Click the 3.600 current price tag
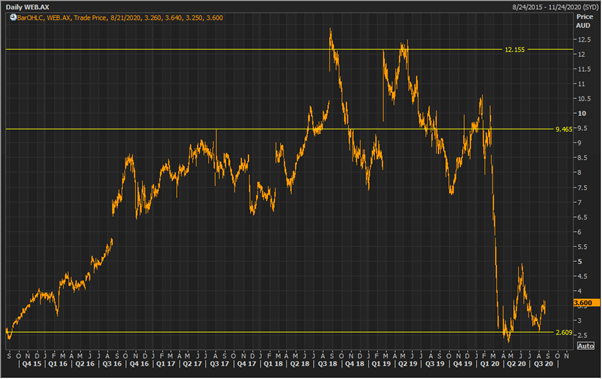Image resolution: width=602 pixels, height=379 pixels. (586, 303)
